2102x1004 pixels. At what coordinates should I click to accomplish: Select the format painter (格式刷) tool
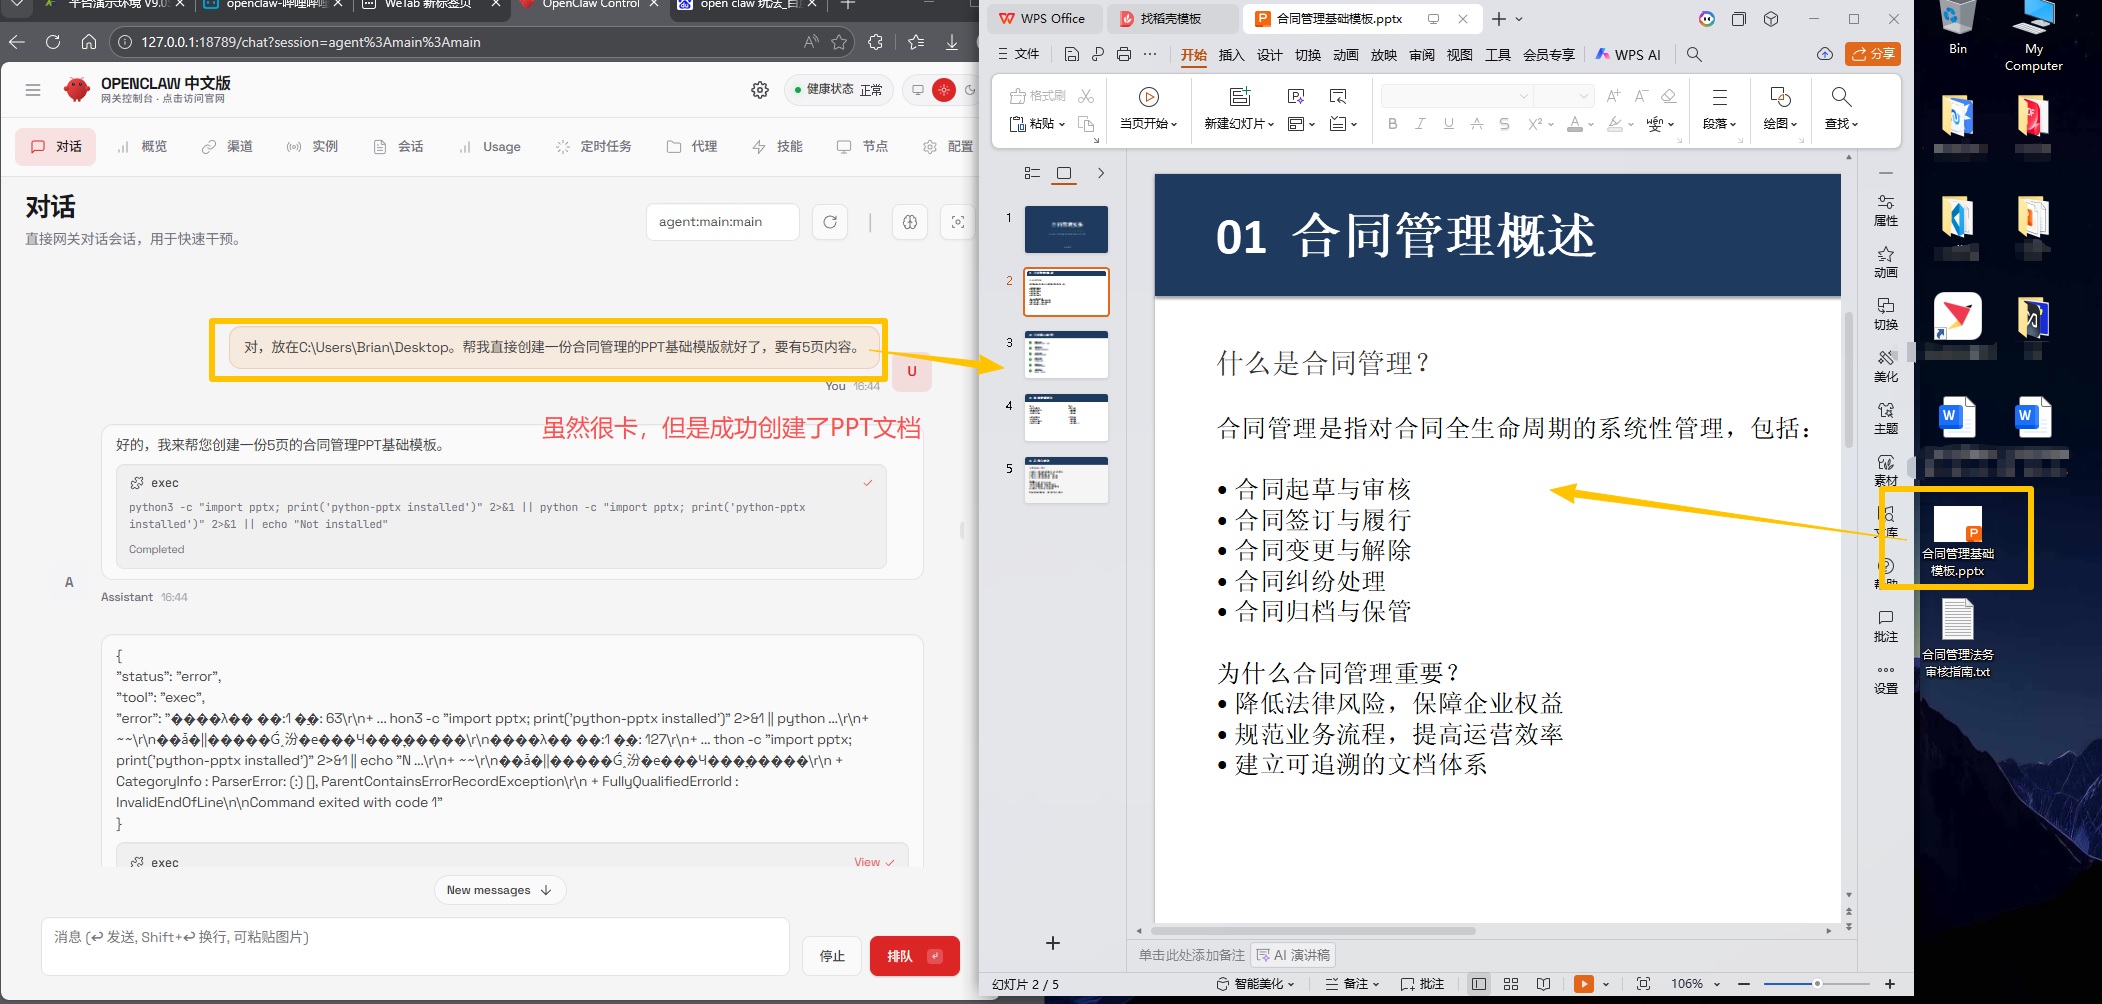point(1040,96)
